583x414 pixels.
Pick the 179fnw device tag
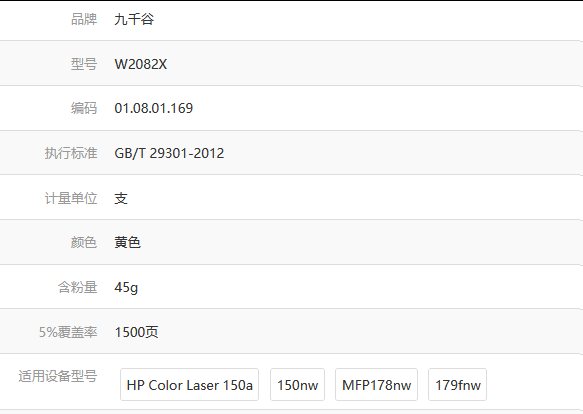(x=457, y=385)
